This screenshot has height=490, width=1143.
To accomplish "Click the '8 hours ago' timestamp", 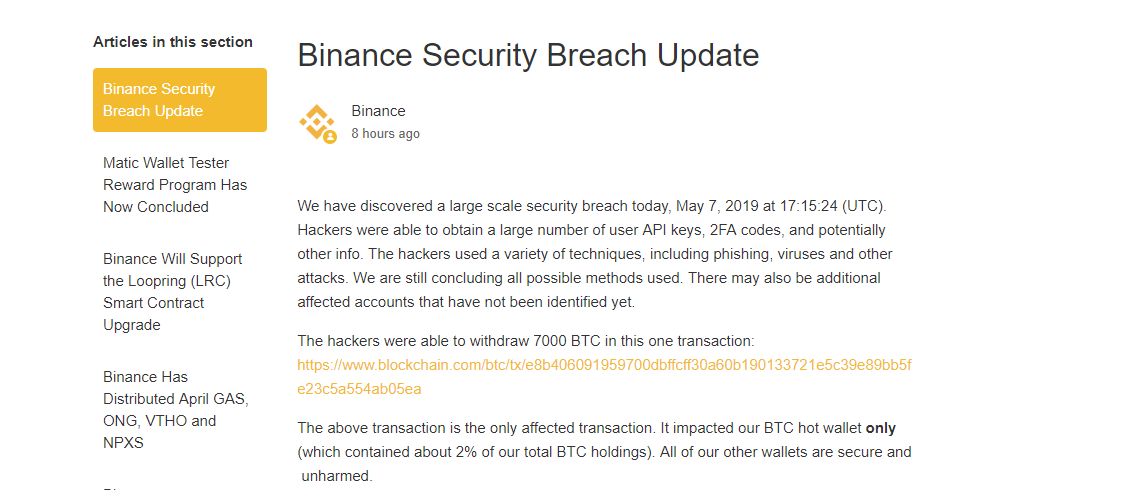I will click(386, 134).
